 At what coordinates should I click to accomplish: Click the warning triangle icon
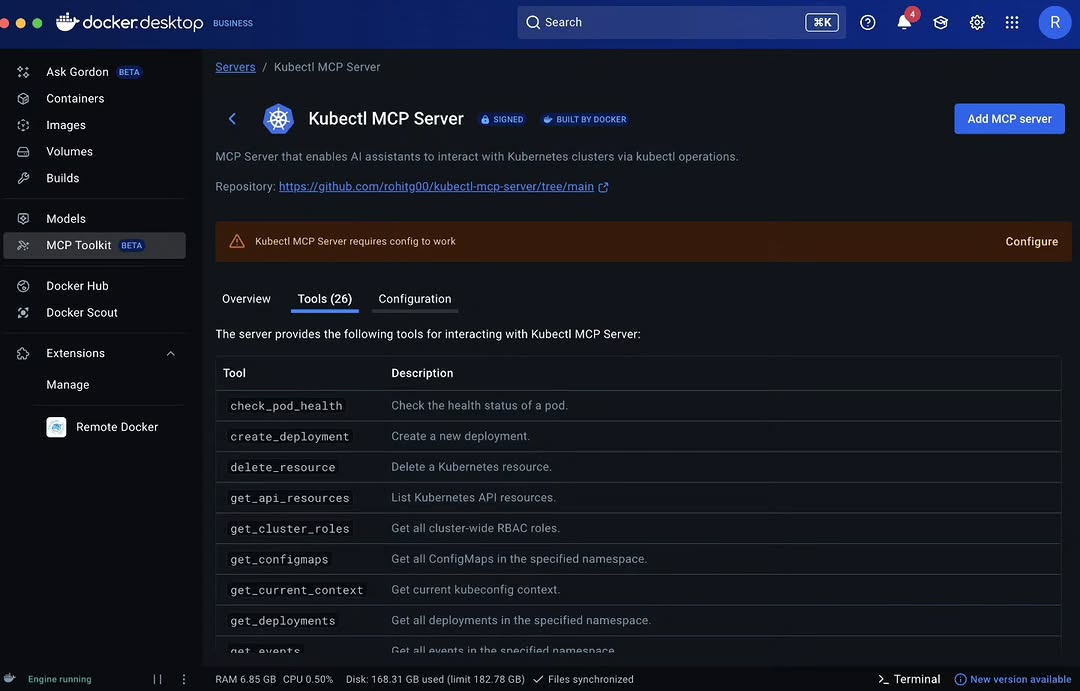[237, 241]
